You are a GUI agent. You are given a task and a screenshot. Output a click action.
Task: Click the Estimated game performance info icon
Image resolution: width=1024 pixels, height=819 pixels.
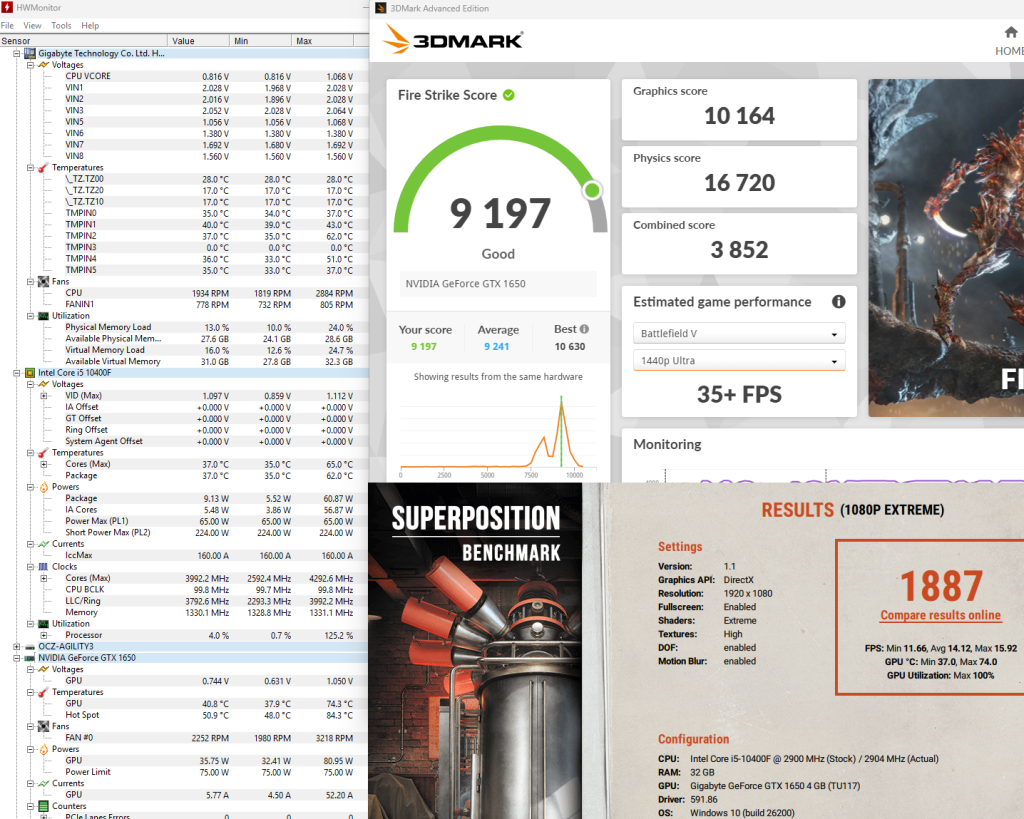(x=839, y=302)
